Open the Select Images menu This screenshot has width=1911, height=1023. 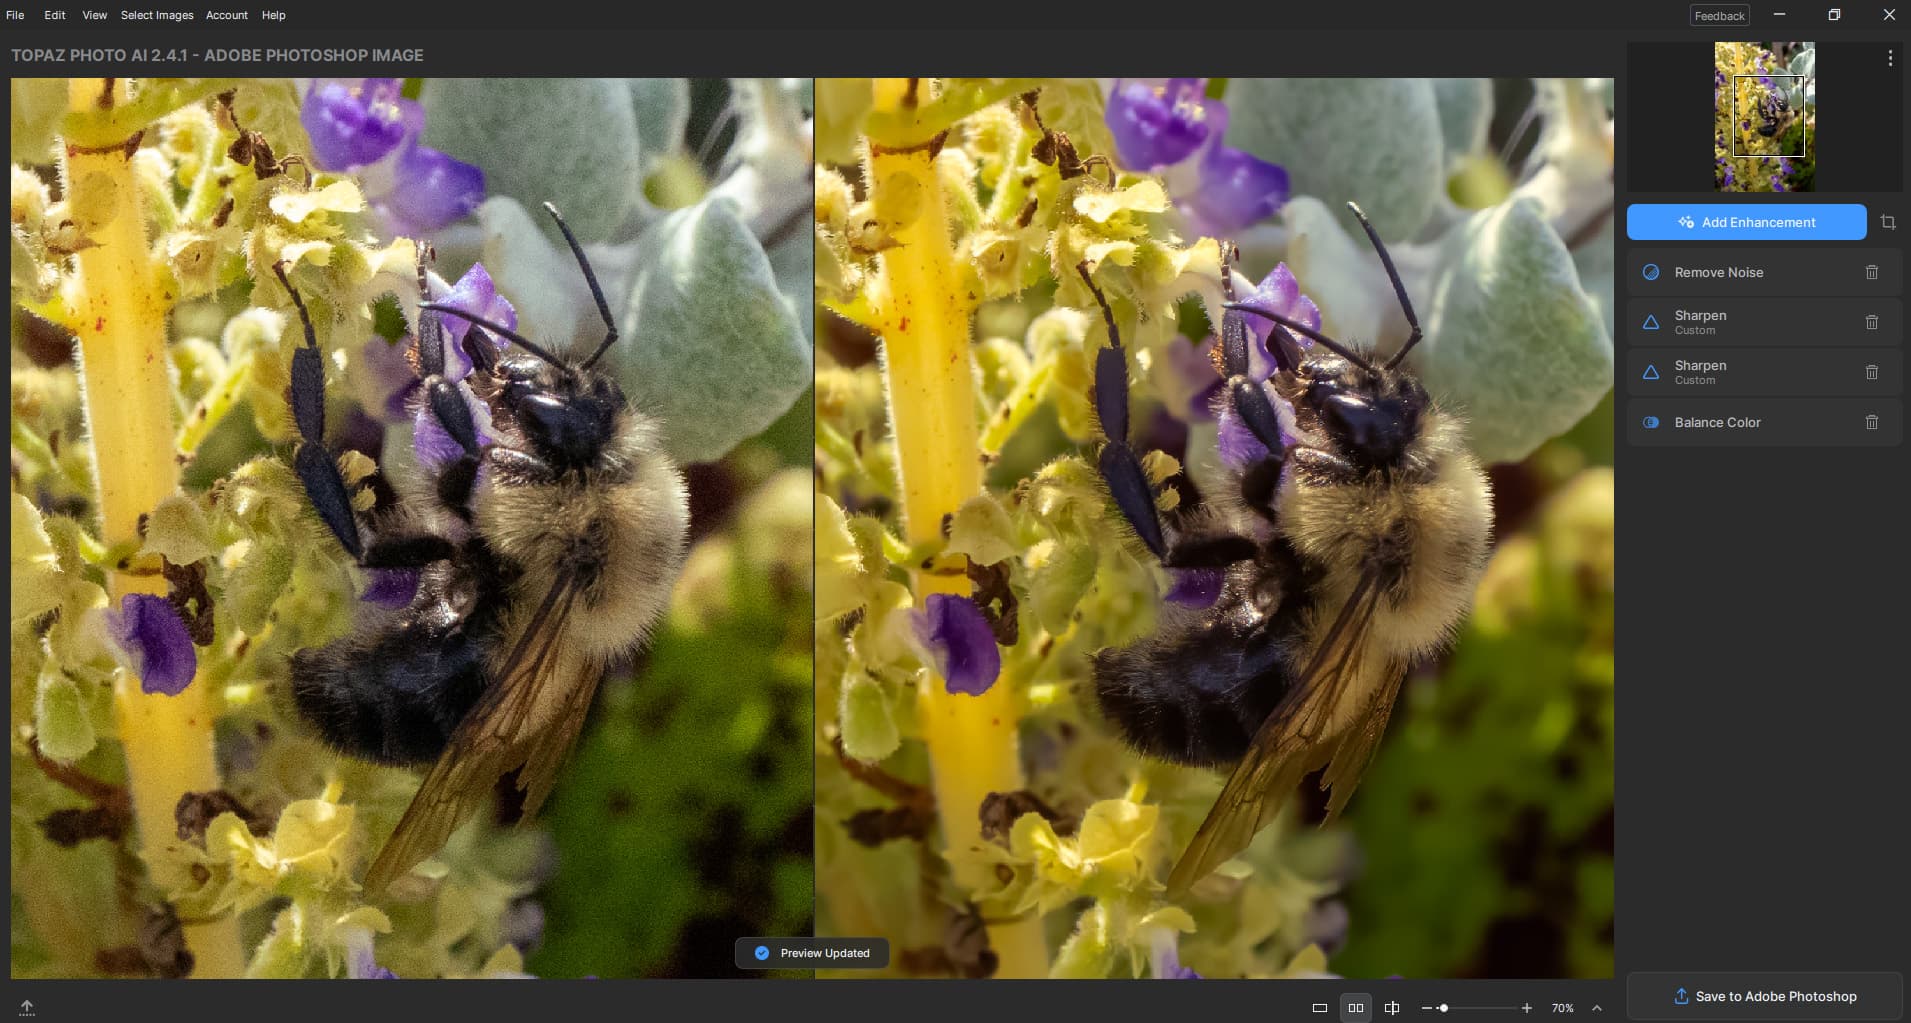[x=157, y=15]
